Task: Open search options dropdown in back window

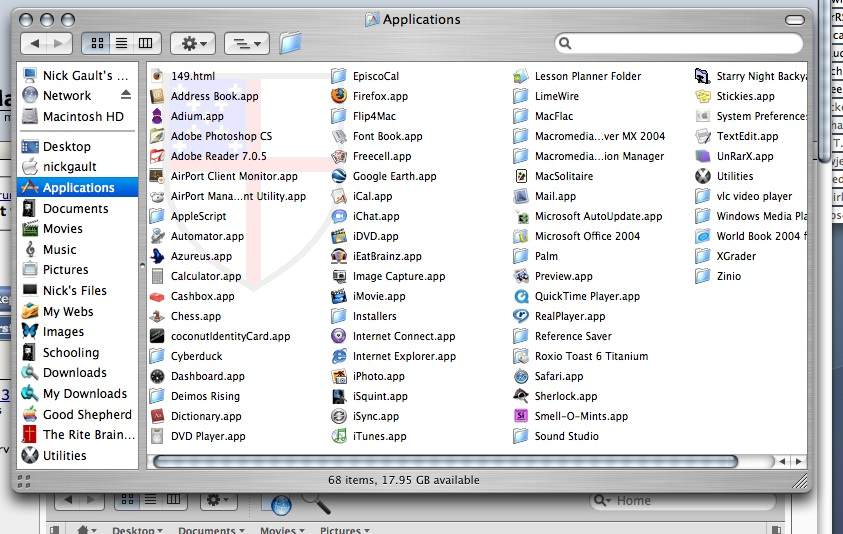Action: point(603,501)
